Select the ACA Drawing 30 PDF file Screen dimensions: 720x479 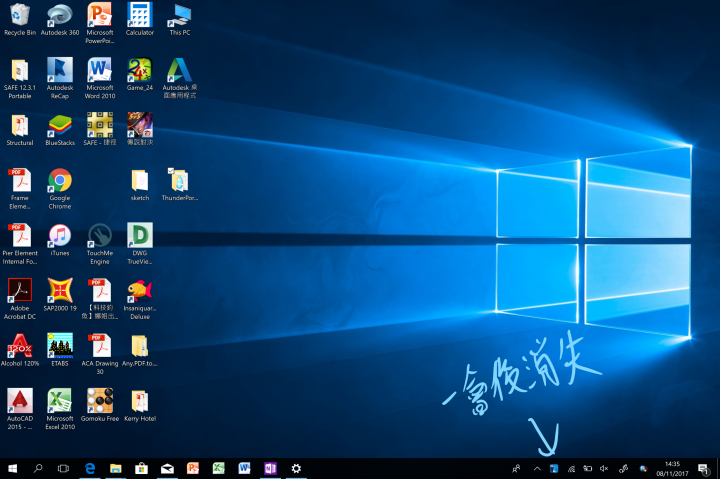100,354
